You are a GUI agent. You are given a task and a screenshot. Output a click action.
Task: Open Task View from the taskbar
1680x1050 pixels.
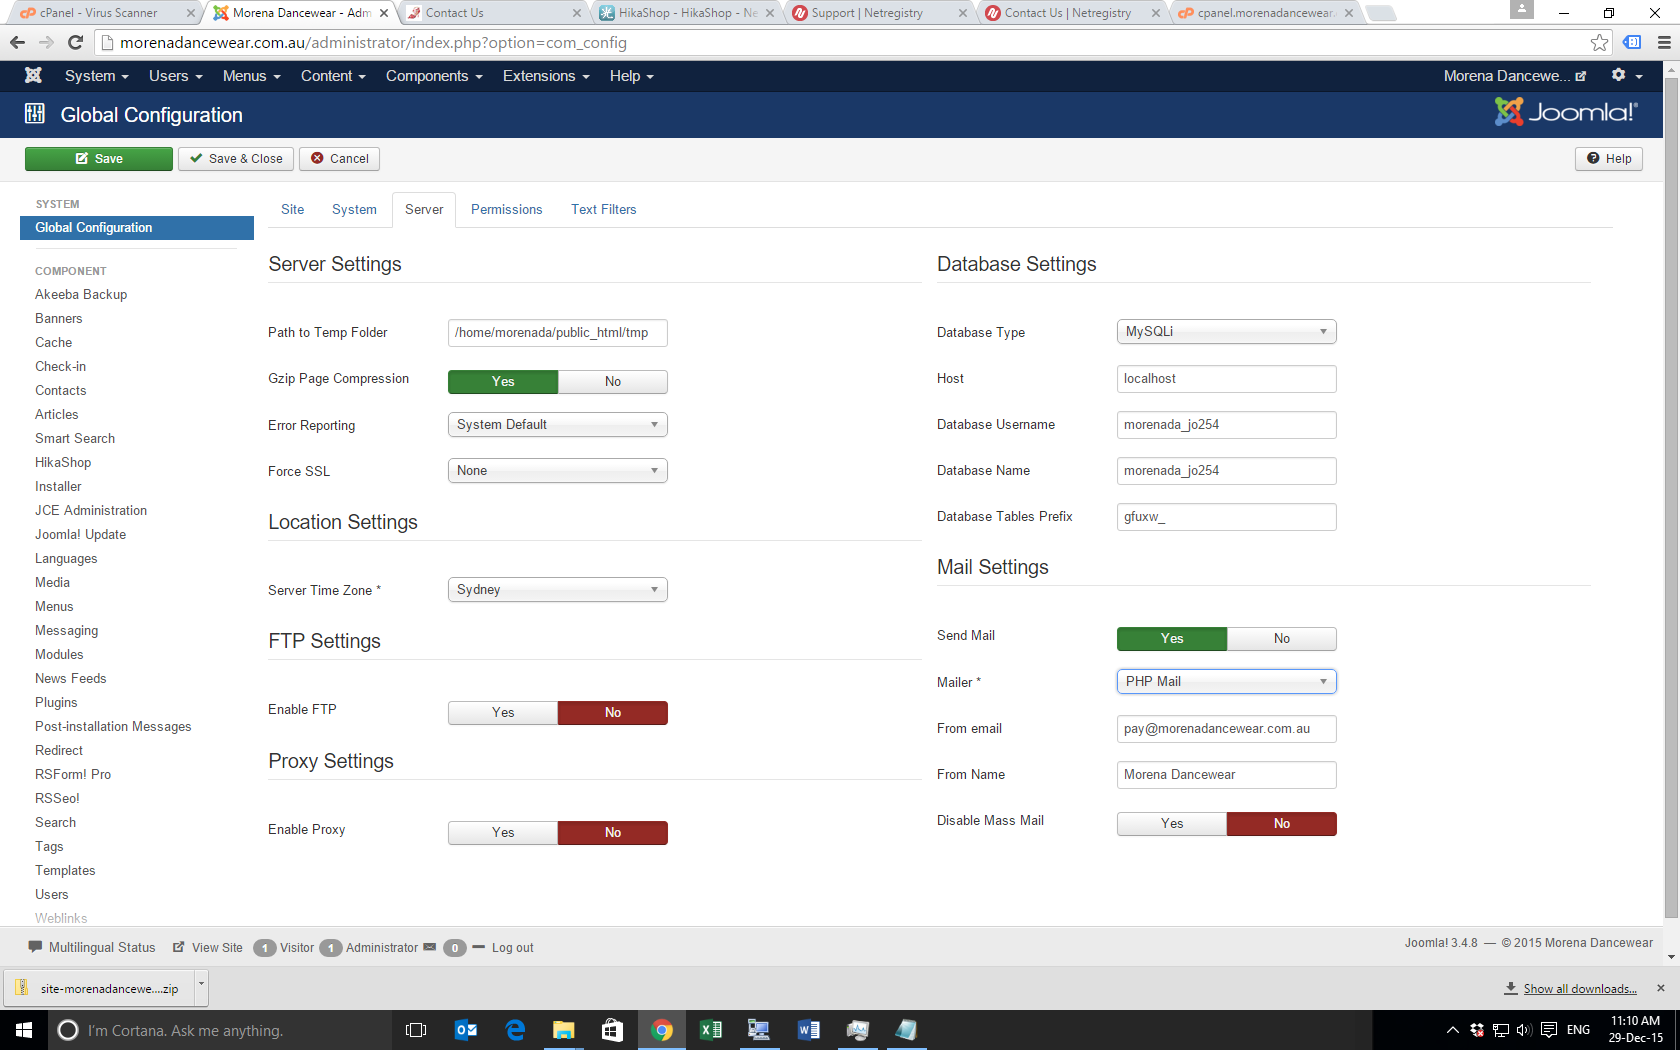point(416,1030)
